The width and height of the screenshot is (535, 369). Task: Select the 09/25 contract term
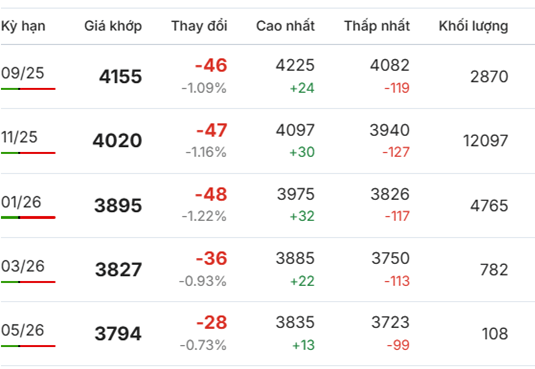pyautogui.click(x=23, y=73)
